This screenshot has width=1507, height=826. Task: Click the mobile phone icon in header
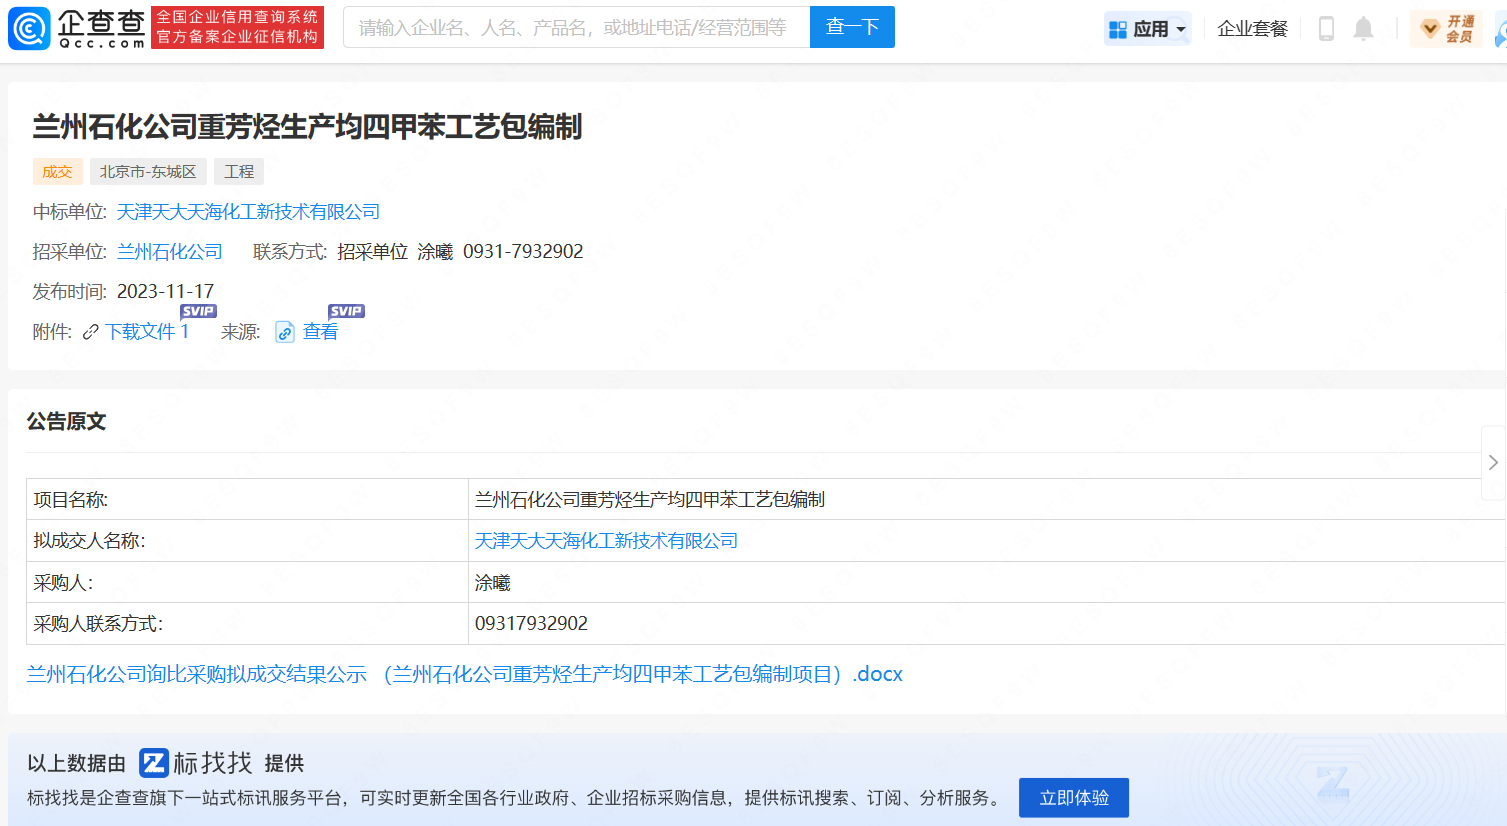pyautogui.click(x=1326, y=29)
